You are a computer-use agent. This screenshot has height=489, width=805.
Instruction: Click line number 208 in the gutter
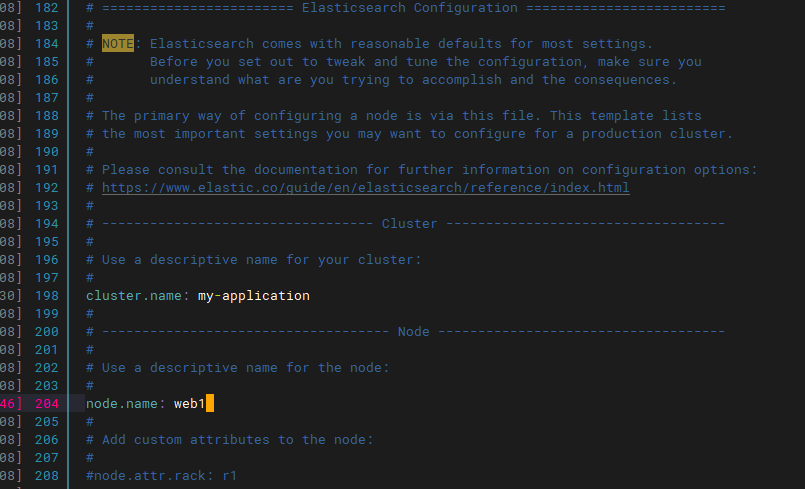coord(47,476)
